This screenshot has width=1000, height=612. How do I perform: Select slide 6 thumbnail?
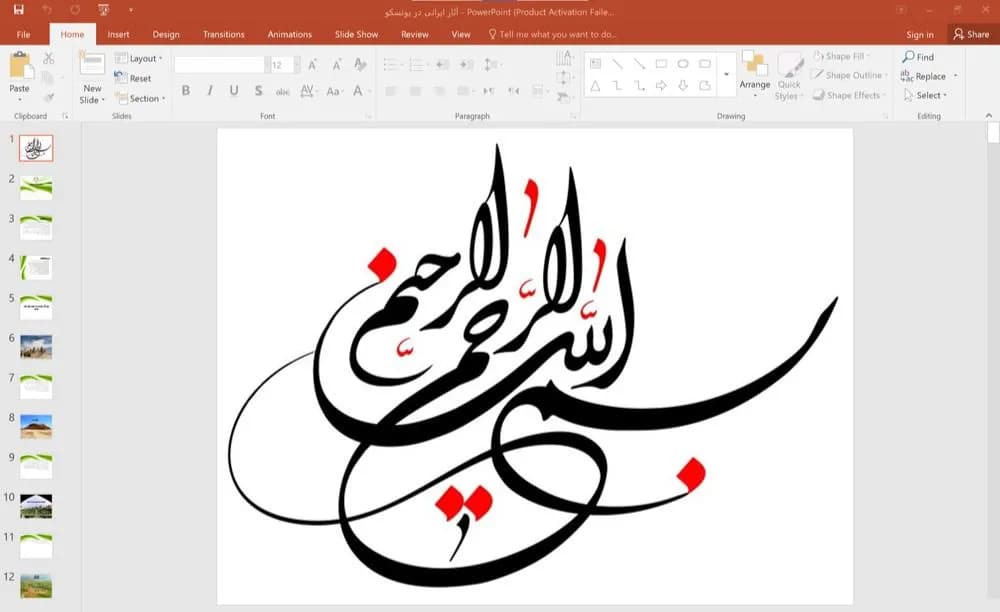click(36, 347)
